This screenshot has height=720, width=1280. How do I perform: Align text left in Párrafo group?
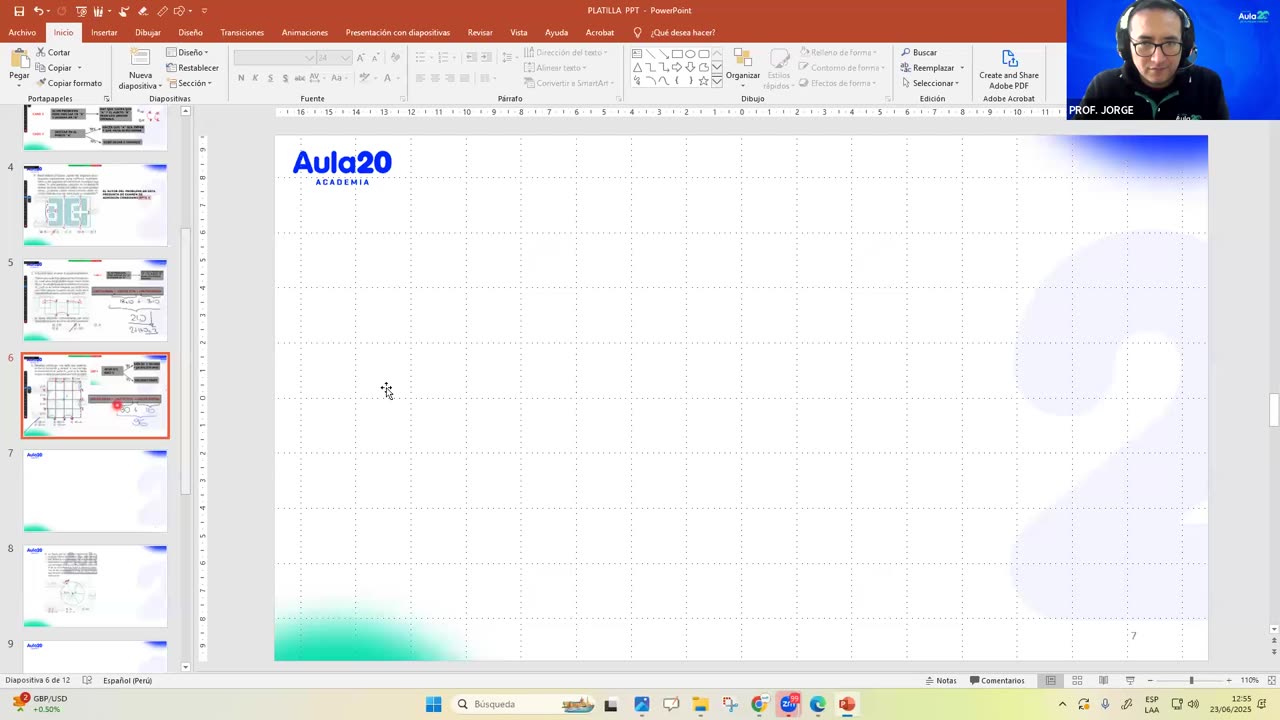(420, 78)
